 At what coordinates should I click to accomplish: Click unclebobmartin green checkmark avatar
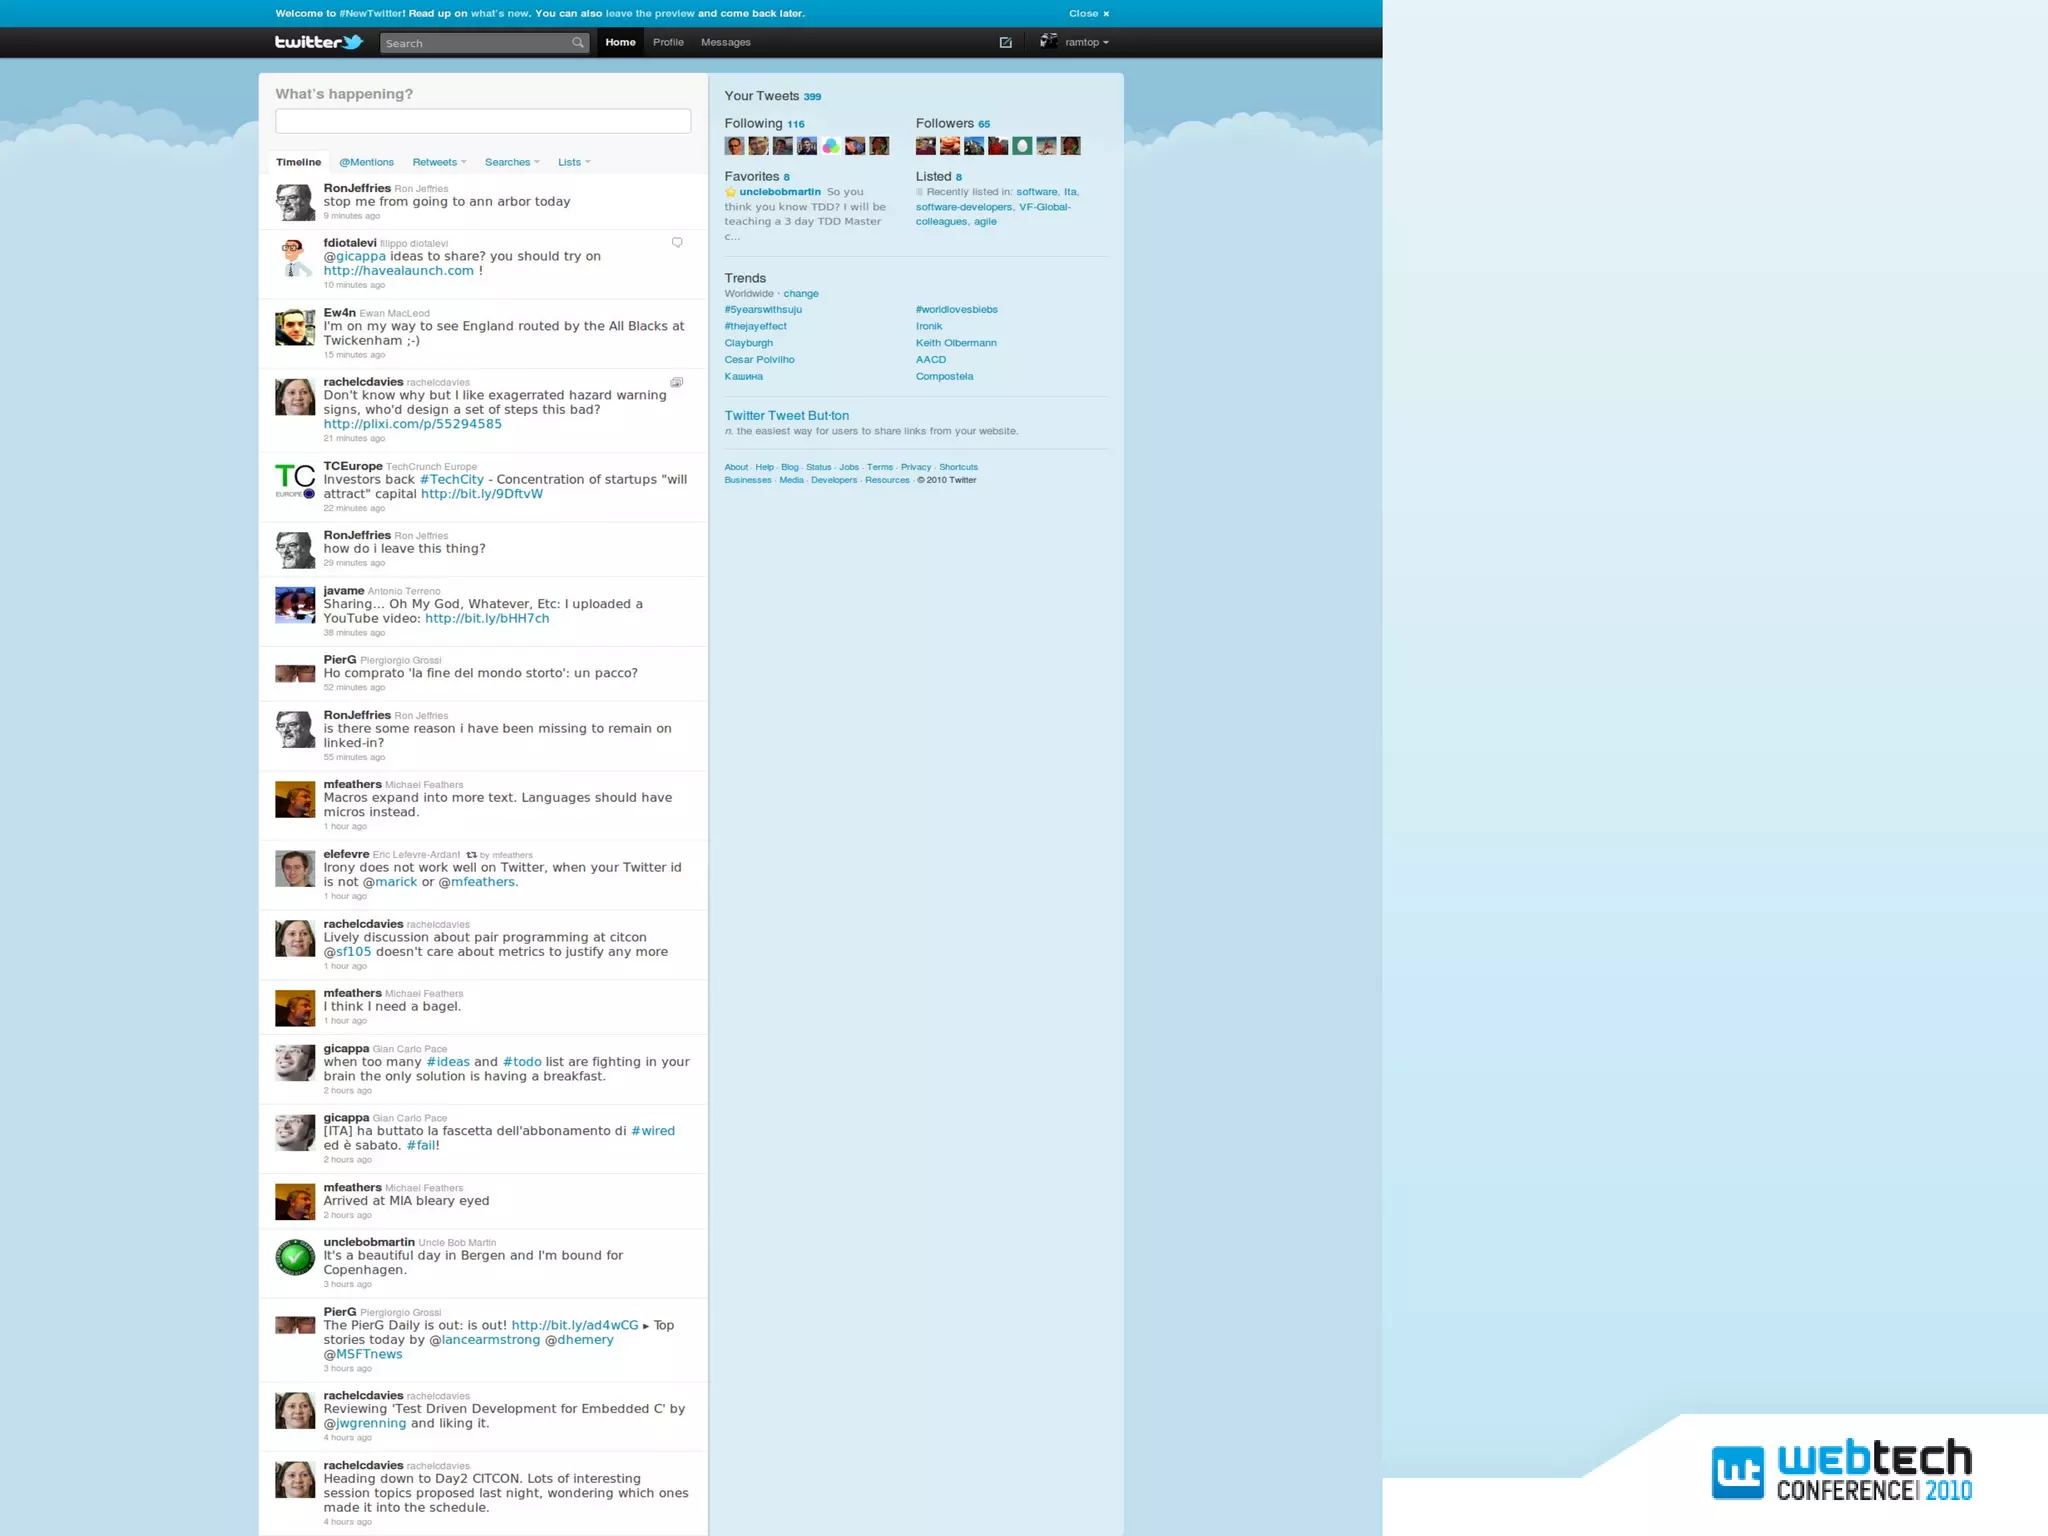click(295, 1257)
